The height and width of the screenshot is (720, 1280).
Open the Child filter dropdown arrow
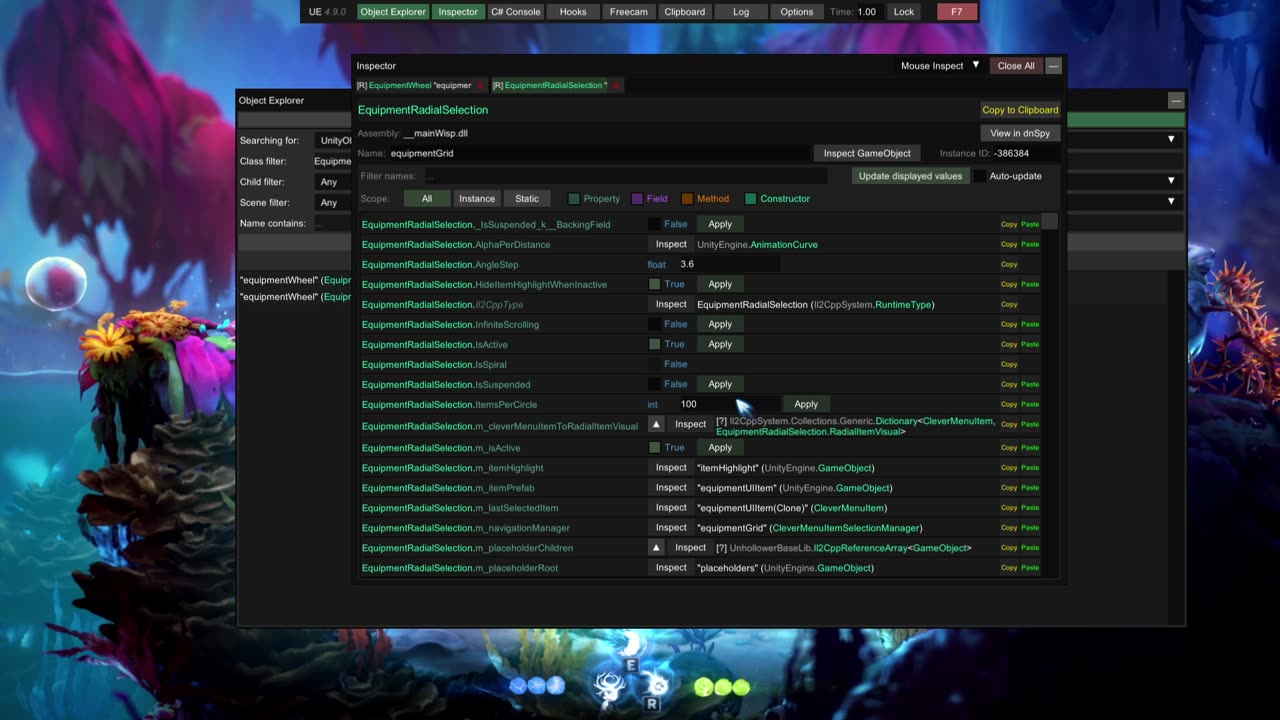click(1171, 181)
